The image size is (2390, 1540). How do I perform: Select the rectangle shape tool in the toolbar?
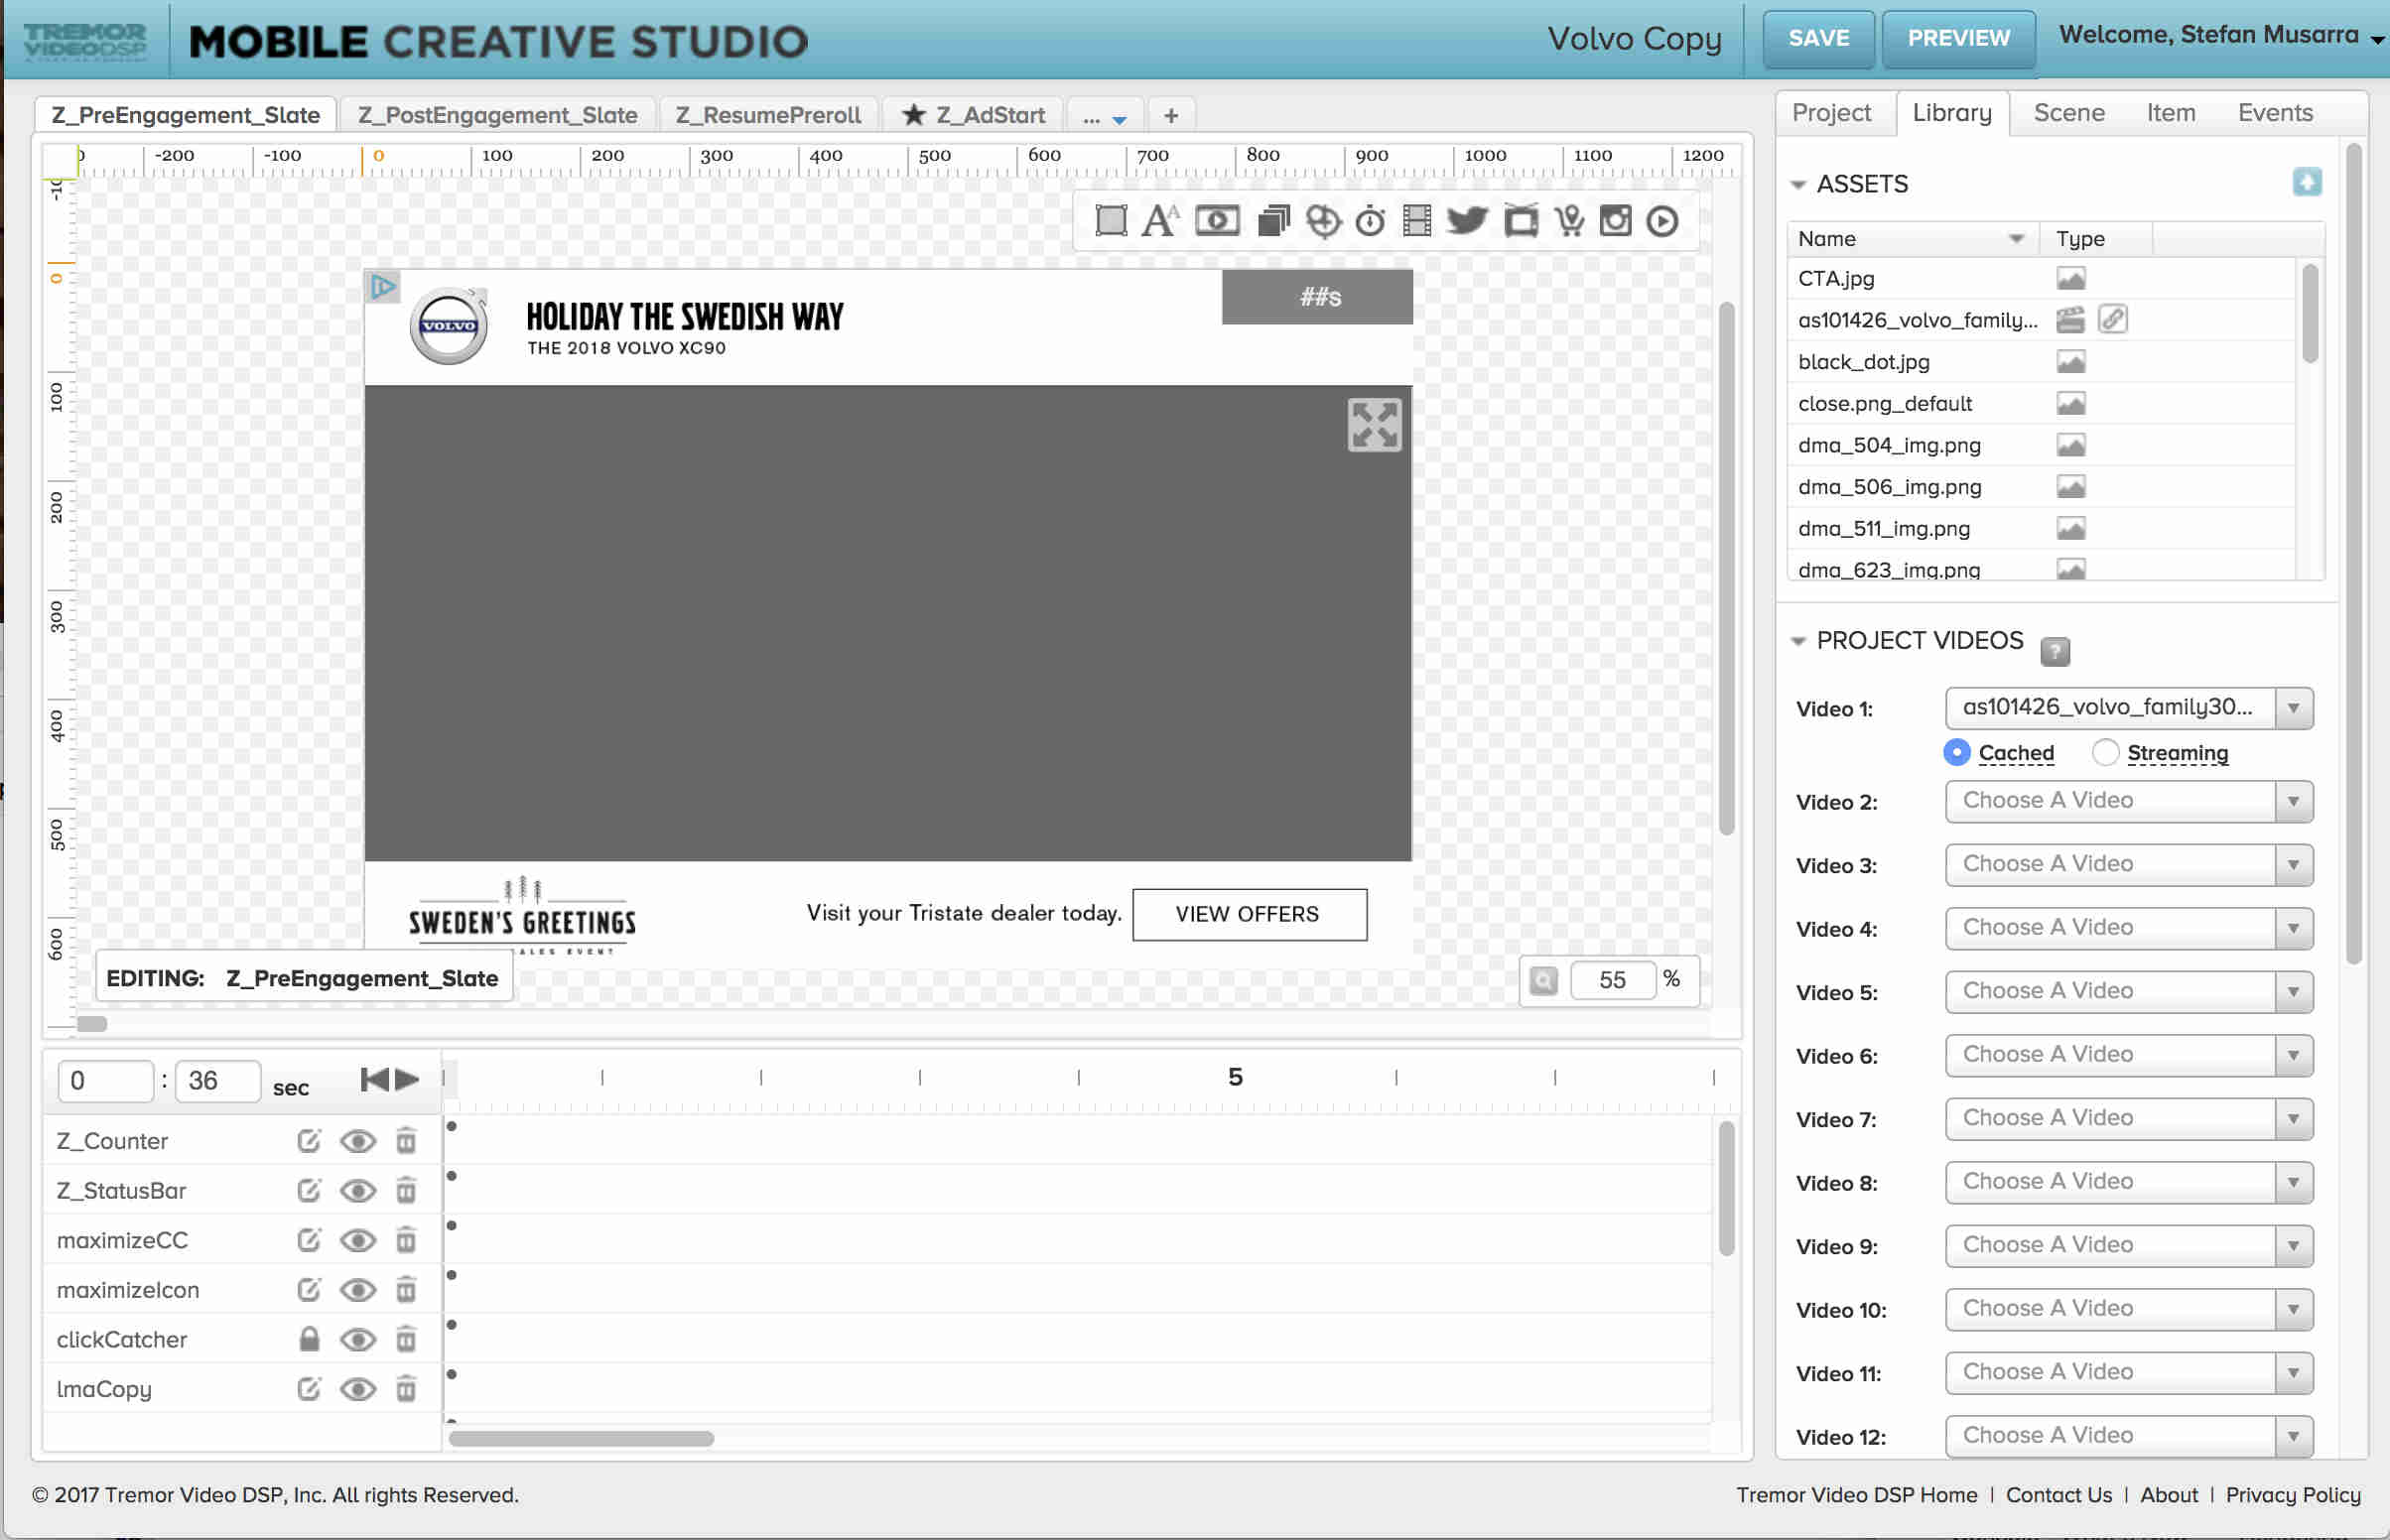pos(1110,220)
